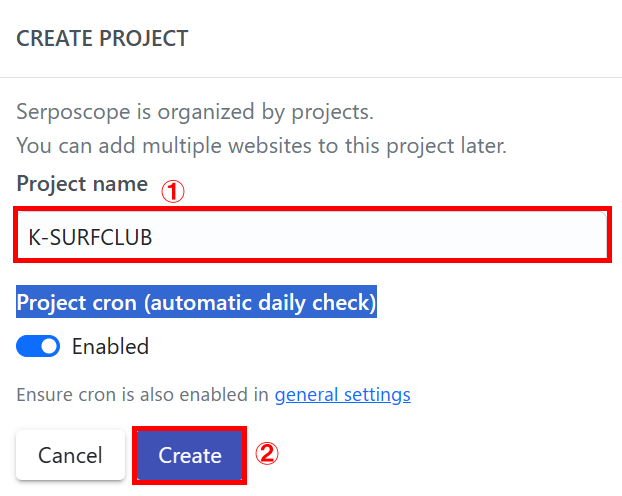
Task: Click the Project name label
Action: [82, 184]
